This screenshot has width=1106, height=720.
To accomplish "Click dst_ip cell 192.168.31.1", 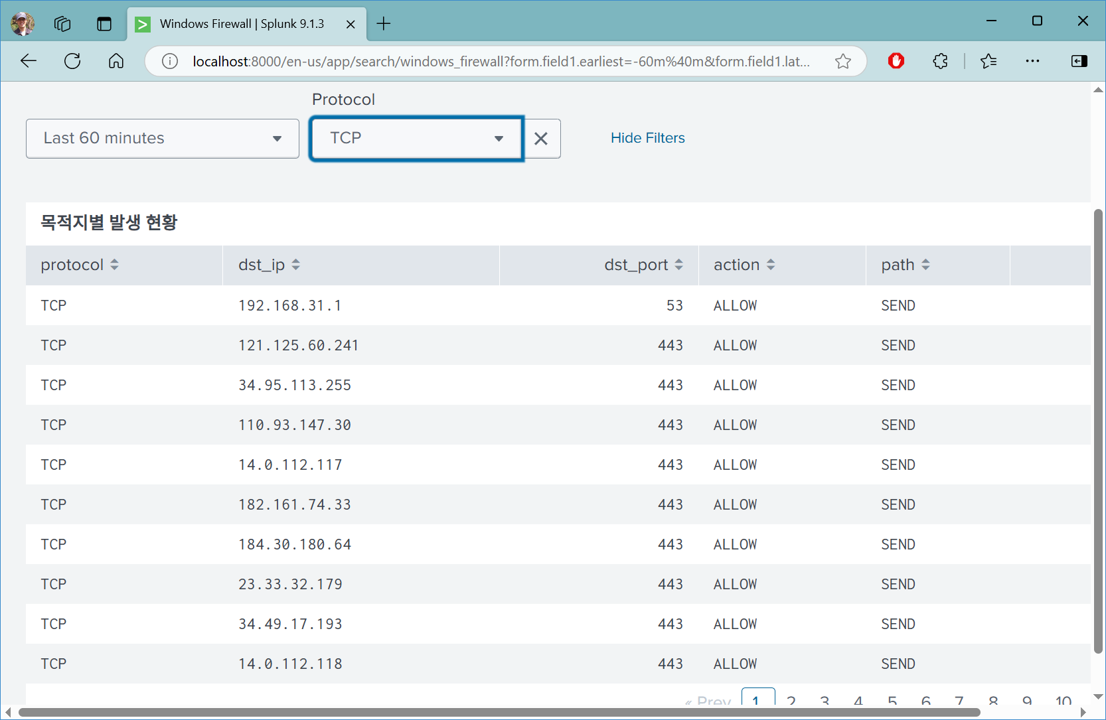I will point(290,305).
